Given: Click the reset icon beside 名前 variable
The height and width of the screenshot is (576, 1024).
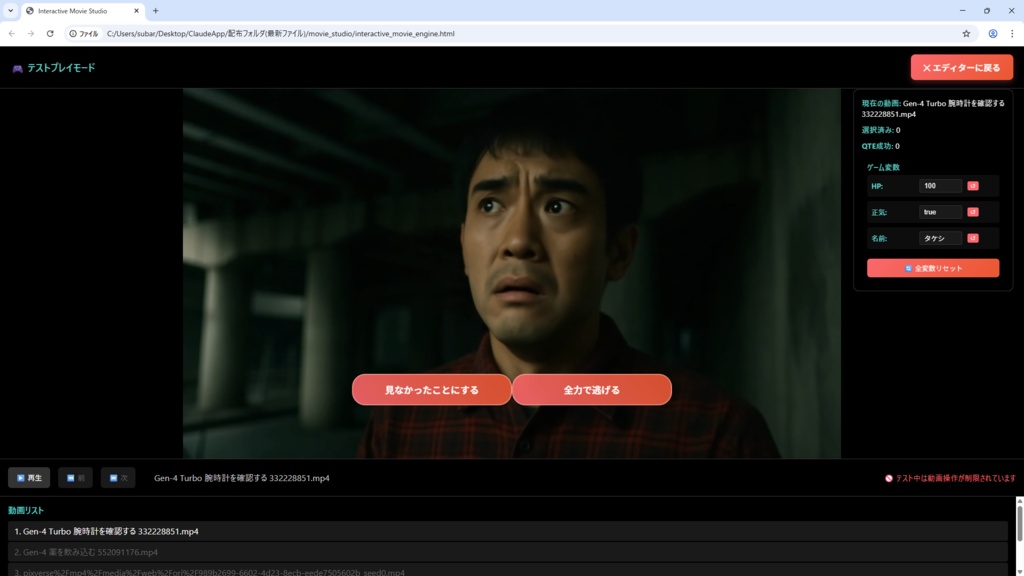Looking at the screenshot, I should [x=973, y=238].
